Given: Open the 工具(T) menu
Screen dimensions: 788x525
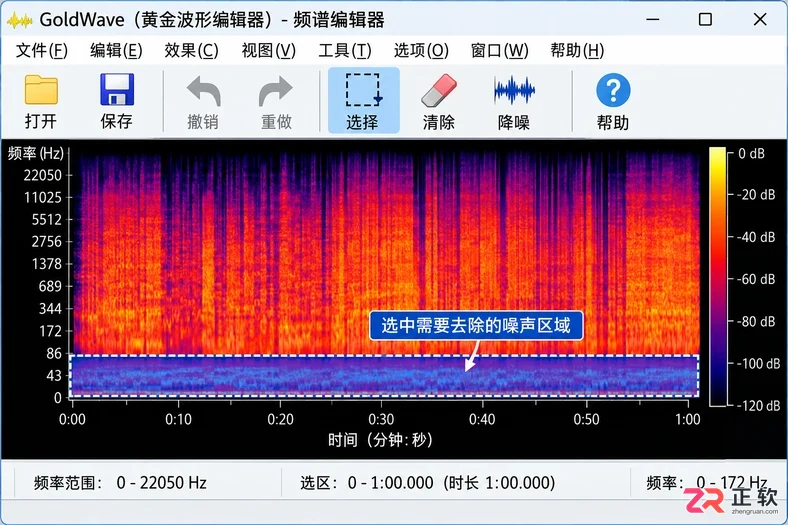Looking at the screenshot, I should click(345, 50).
